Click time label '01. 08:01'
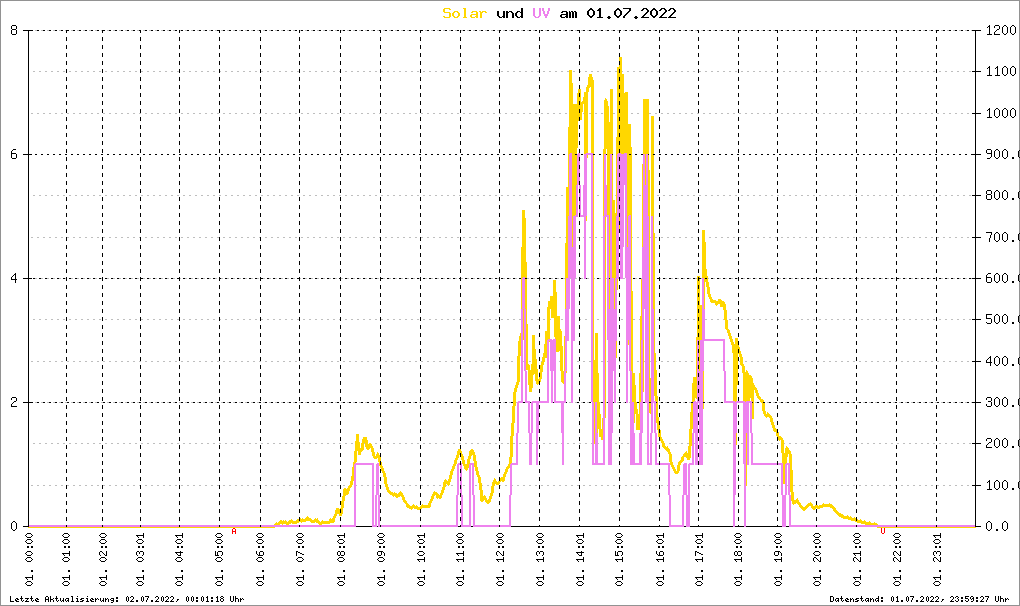This screenshot has height=606, width=1020. point(341,559)
